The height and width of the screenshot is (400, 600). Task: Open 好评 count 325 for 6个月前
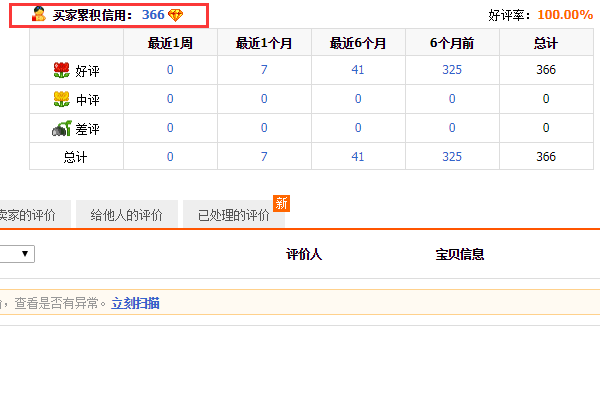(x=452, y=70)
